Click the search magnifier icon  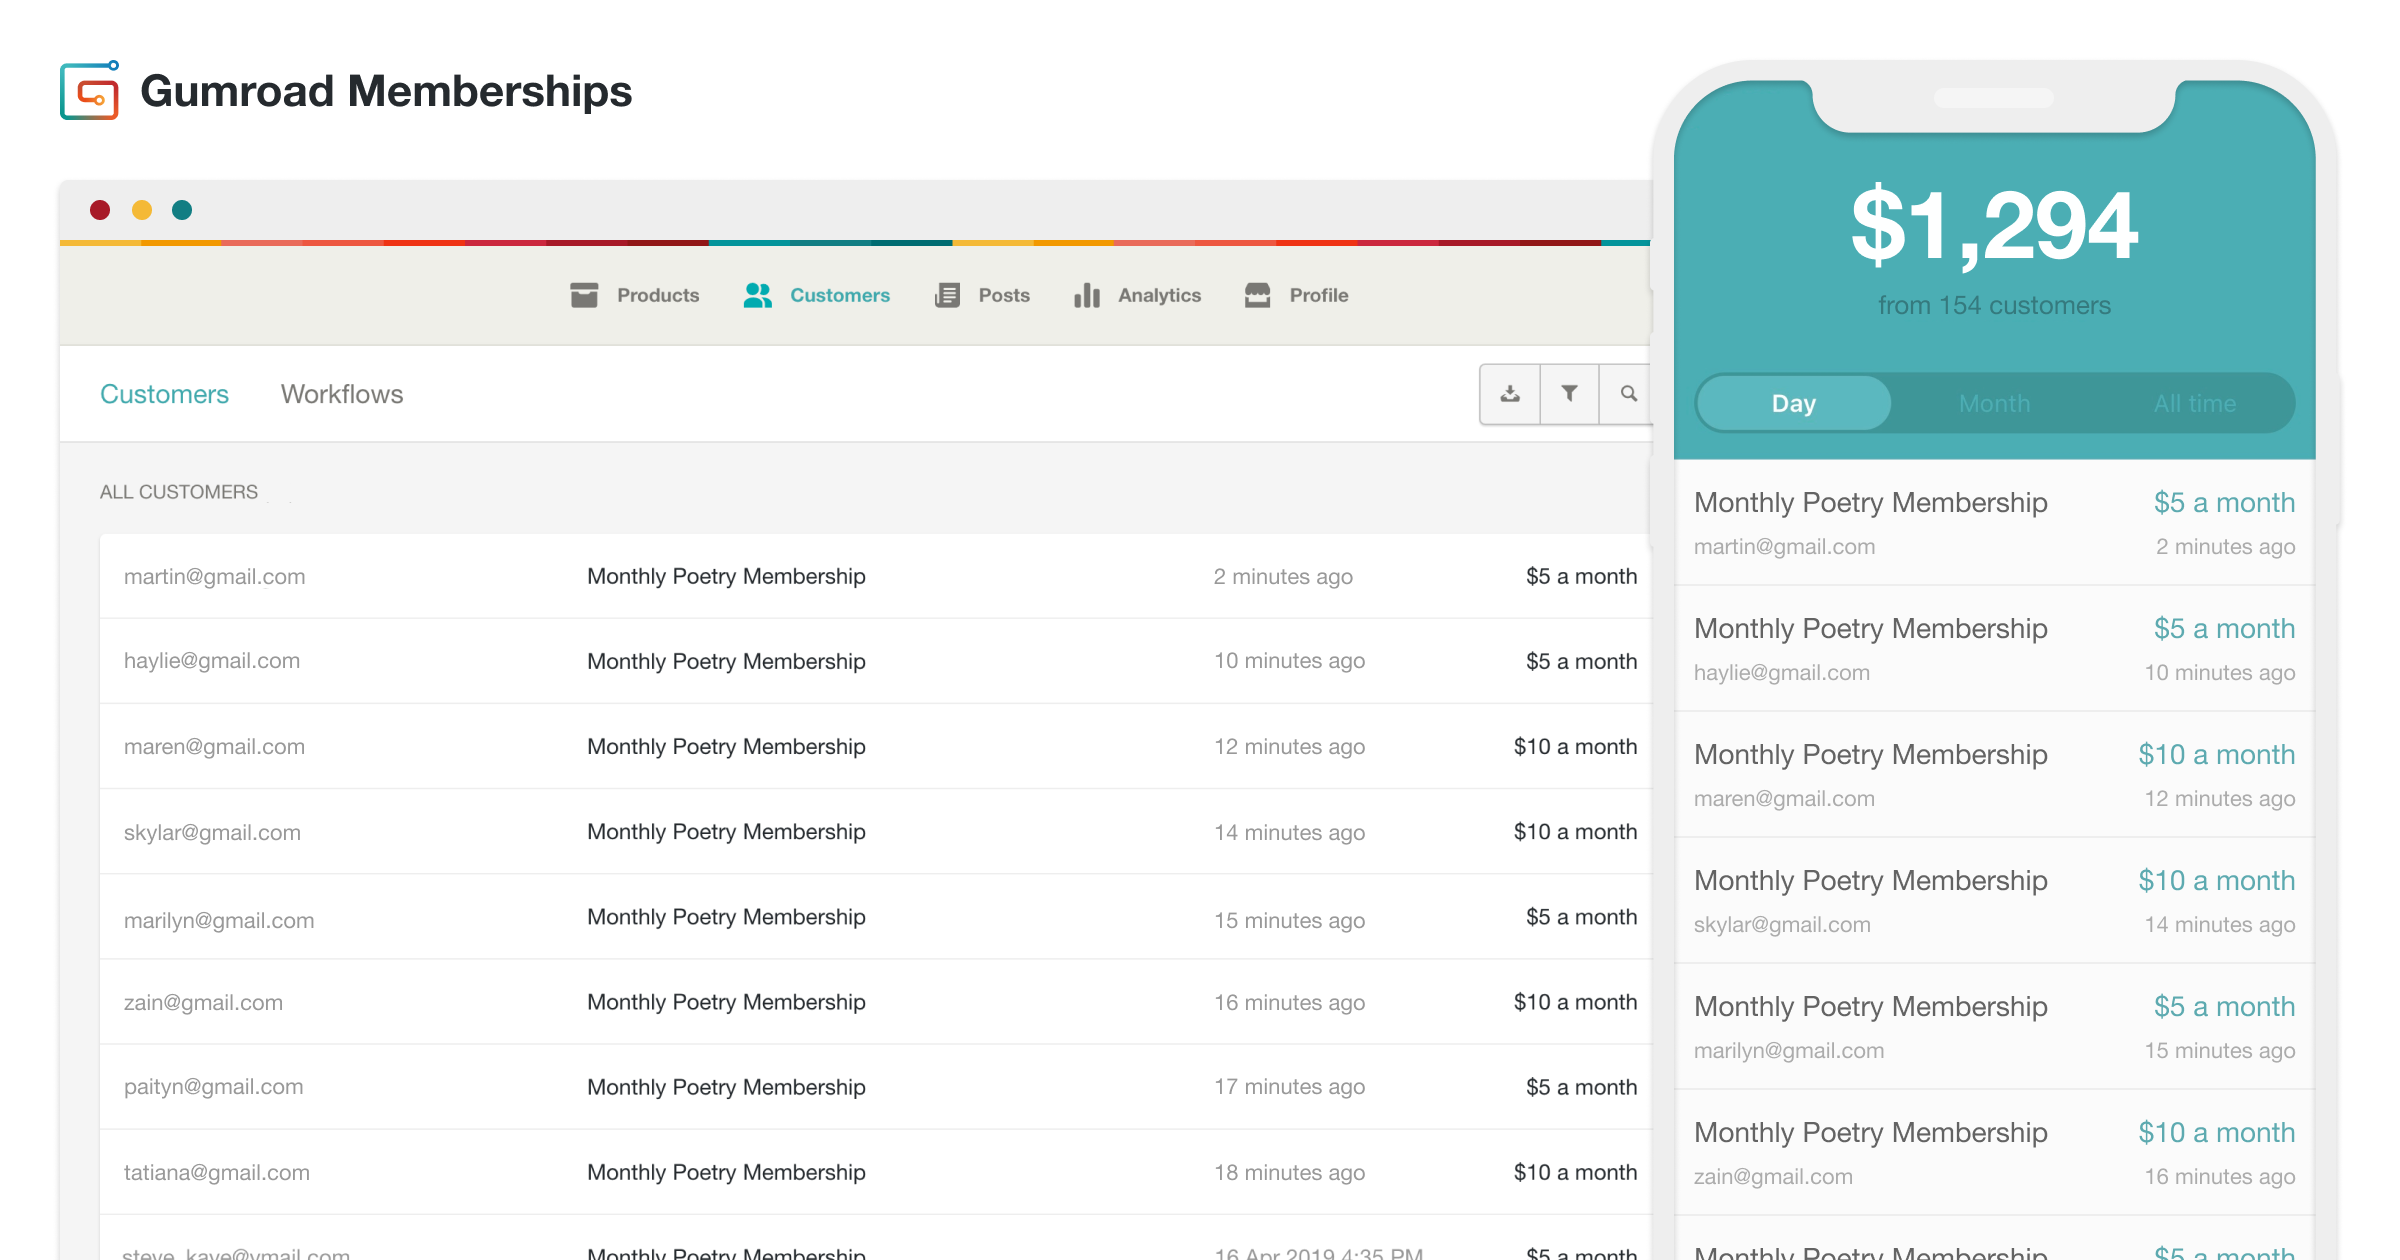click(x=1628, y=394)
